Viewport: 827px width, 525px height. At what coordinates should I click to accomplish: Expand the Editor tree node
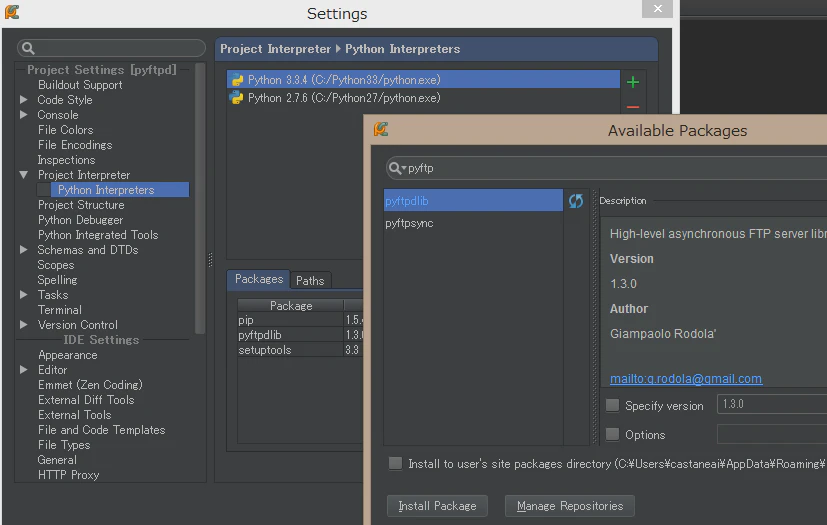point(24,369)
